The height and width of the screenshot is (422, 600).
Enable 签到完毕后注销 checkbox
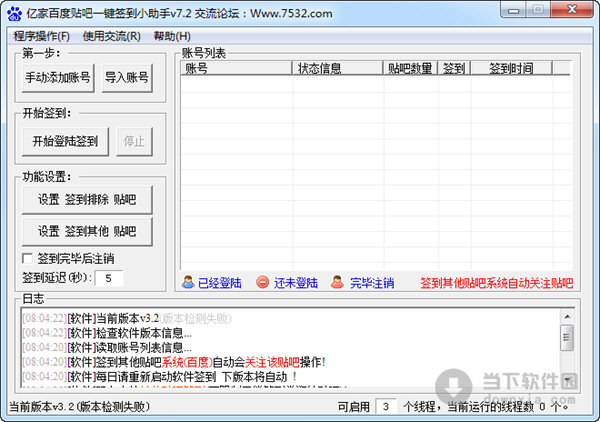pos(28,259)
